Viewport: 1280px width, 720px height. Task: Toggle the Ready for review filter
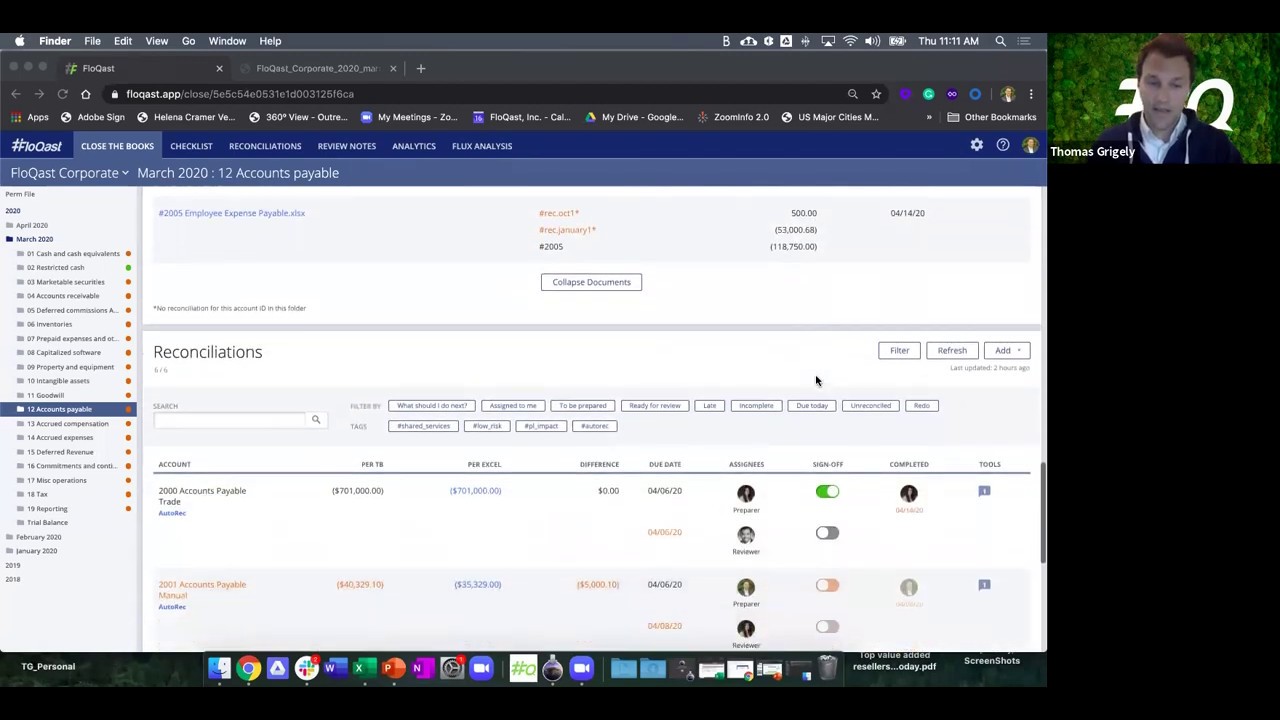[x=655, y=406]
